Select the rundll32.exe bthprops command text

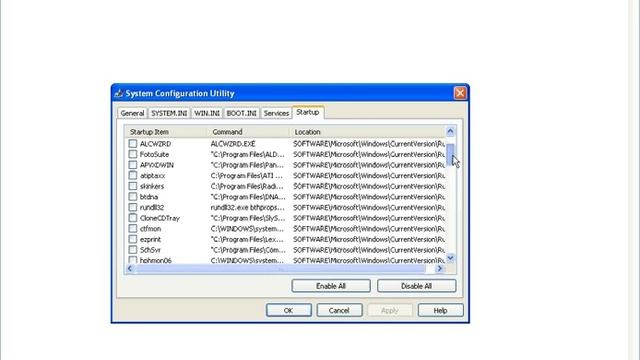pyautogui.click(x=247, y=207)
